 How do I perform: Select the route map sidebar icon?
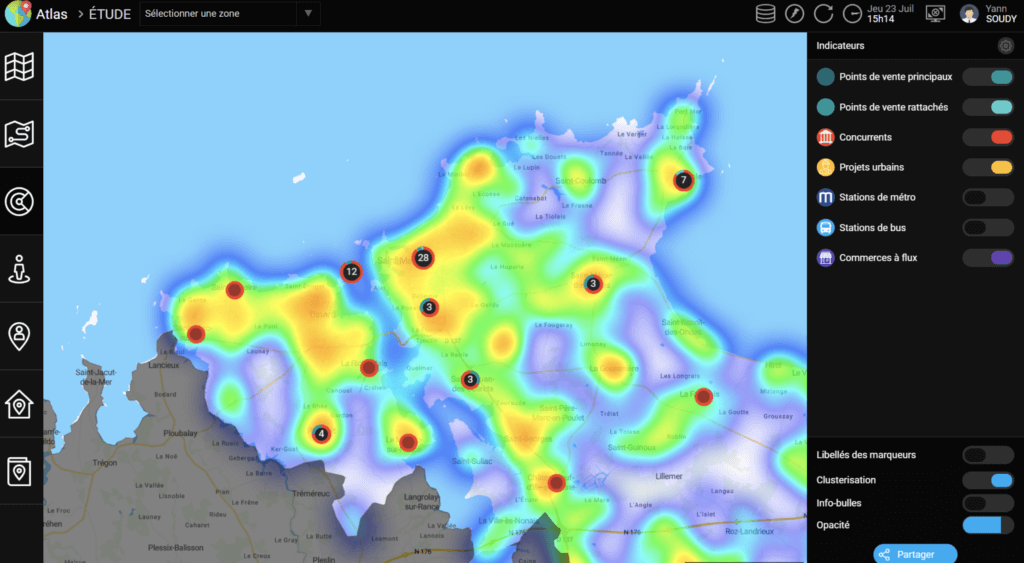[x=20, y=134]
